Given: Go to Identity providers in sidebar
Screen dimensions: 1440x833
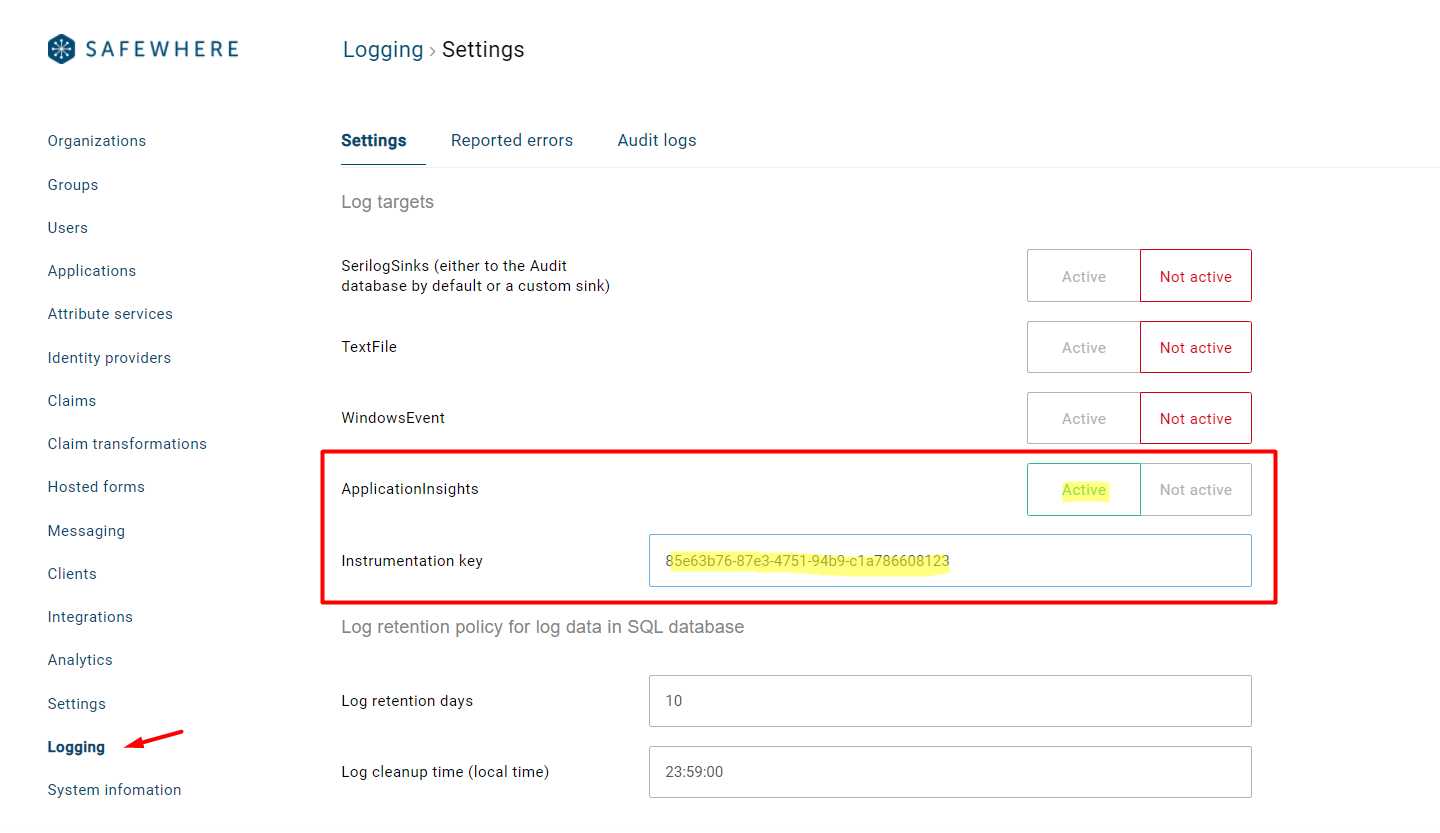Looking at the screenshot, I should pyautogui.click(x=109, y=358).
